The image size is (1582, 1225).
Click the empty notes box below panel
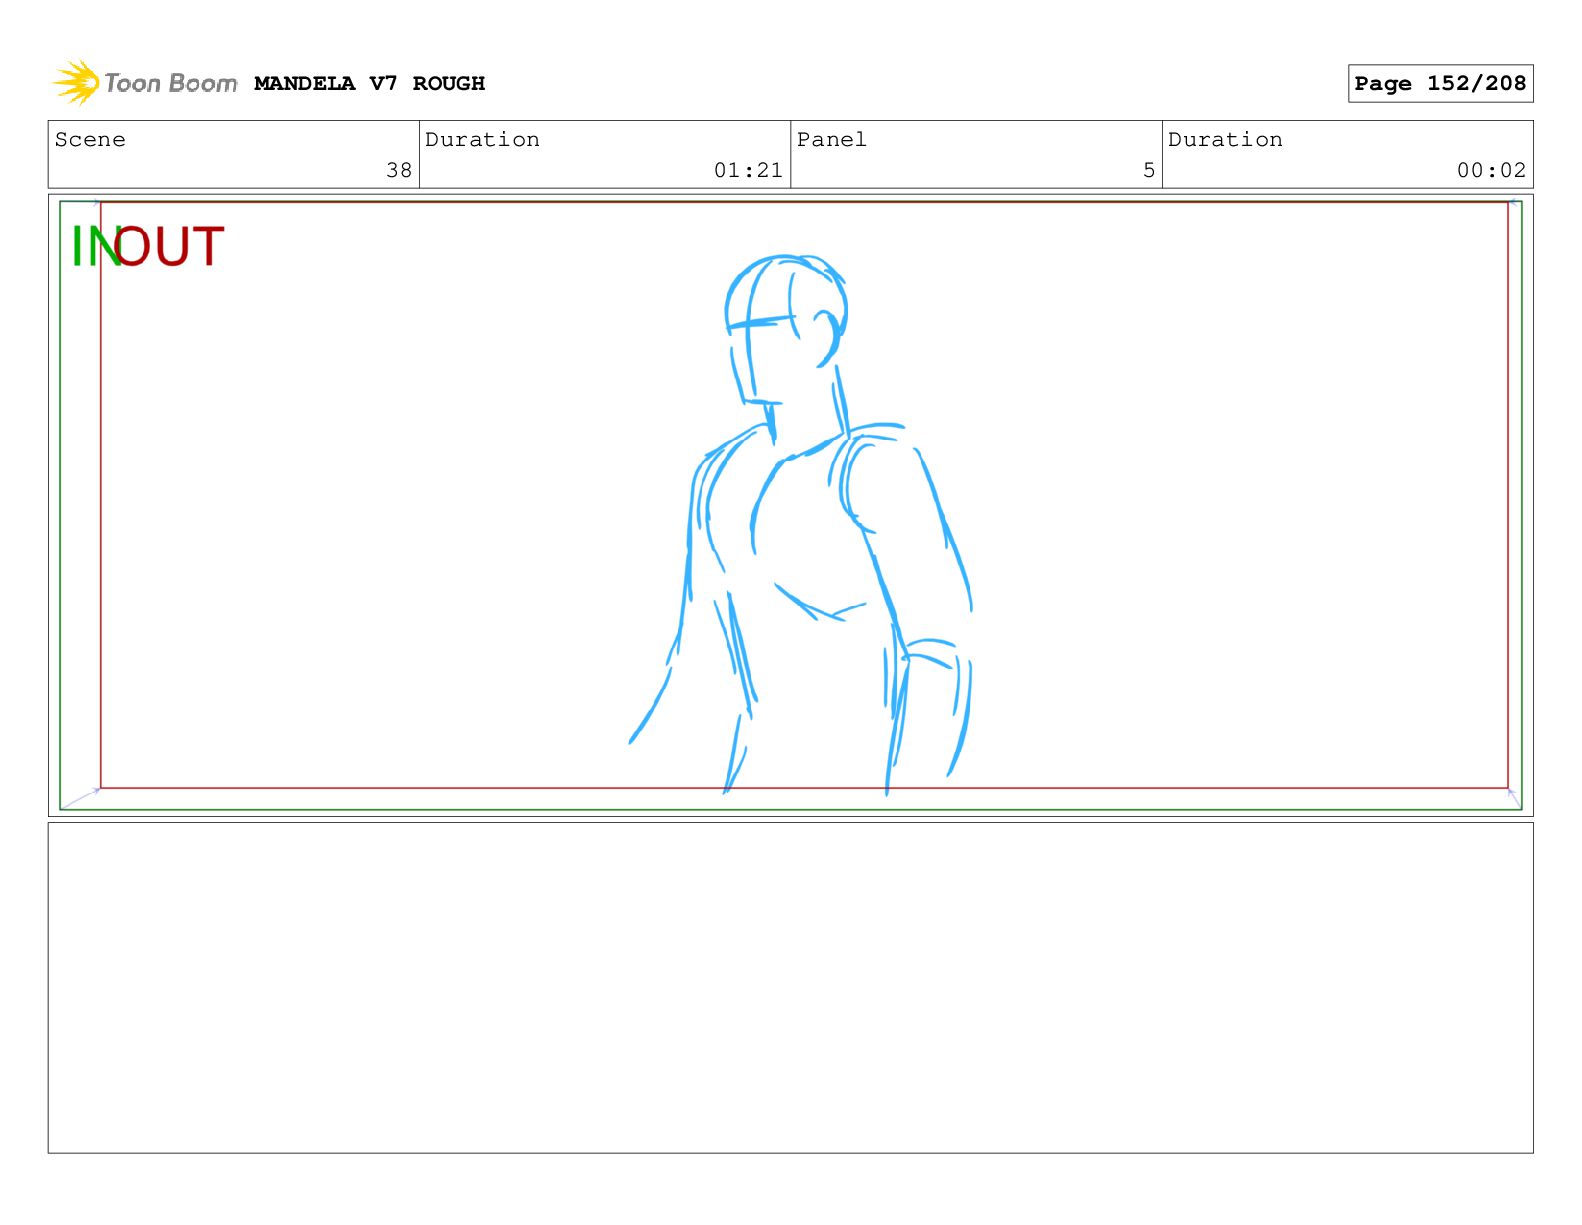pyautogui.click(x=790, y=987)
